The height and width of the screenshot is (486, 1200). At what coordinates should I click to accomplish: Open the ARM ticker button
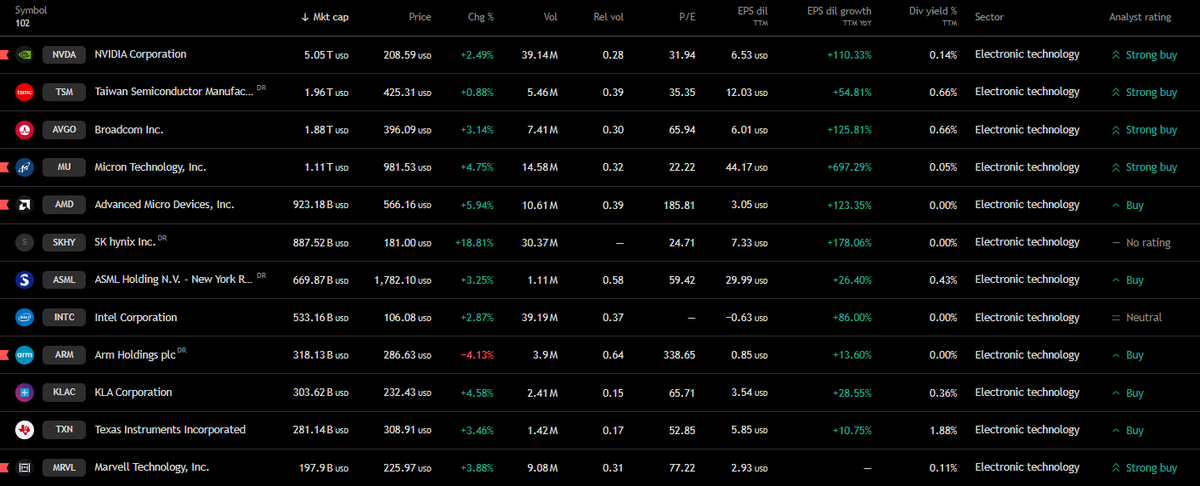[64, 355]
